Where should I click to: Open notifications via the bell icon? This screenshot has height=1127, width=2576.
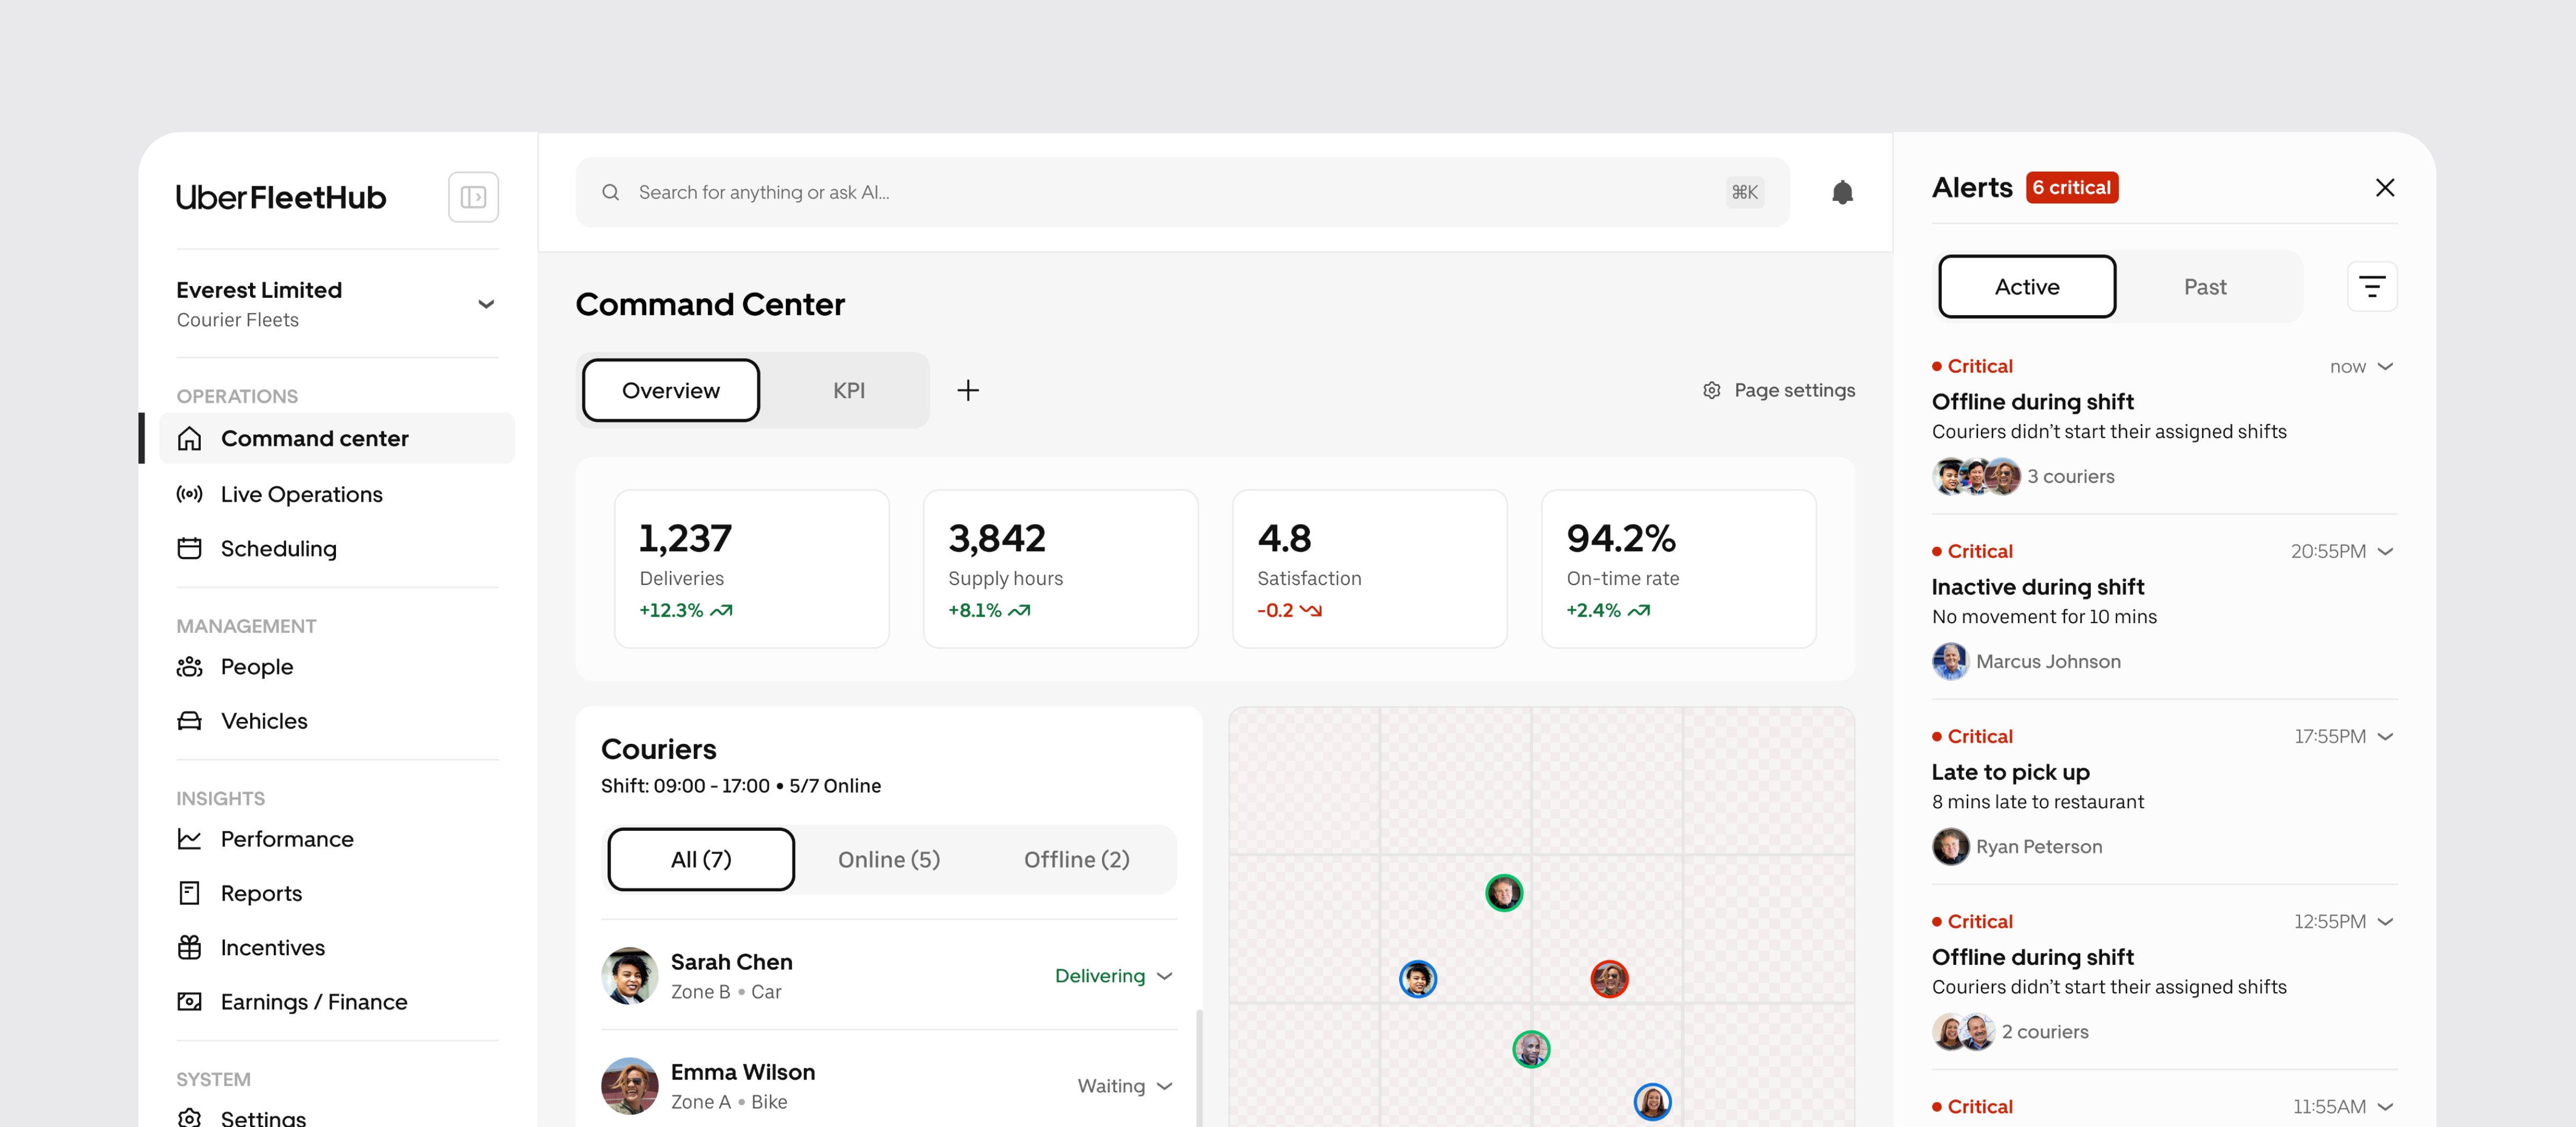pos(1841,192)
